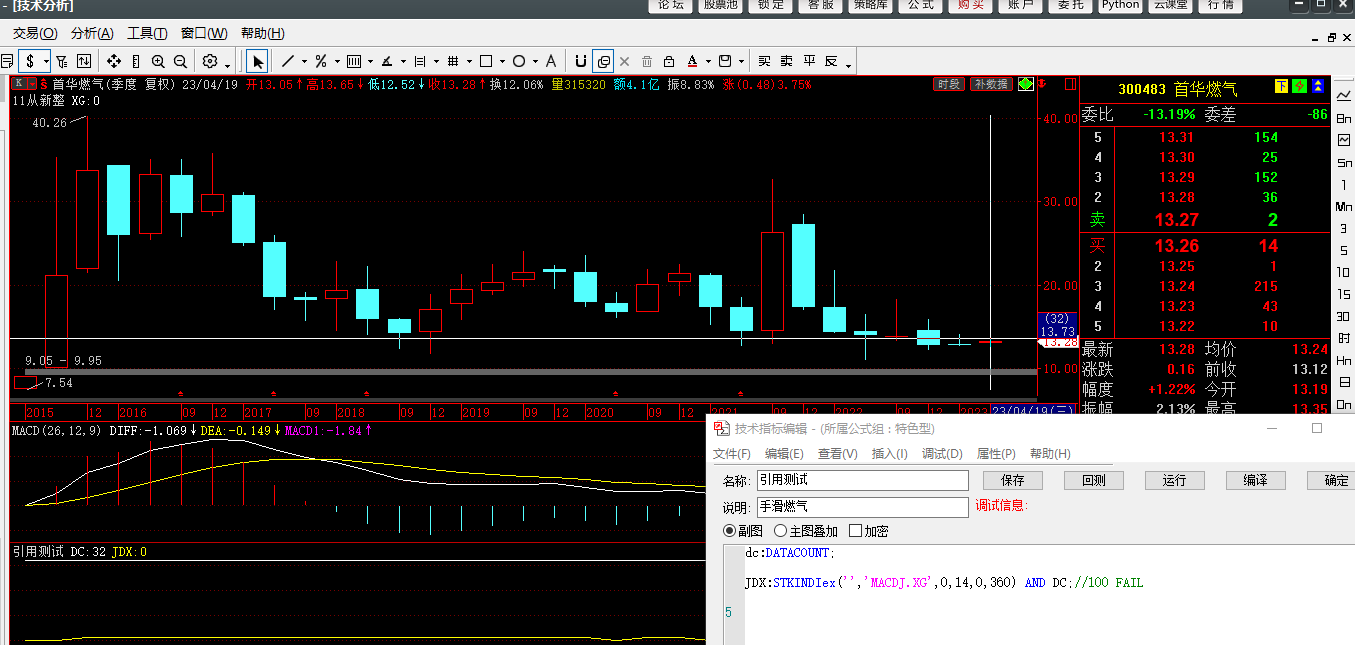1355x645 pixels.
Task: Pick the text annotation A tool
Action: 550,61
